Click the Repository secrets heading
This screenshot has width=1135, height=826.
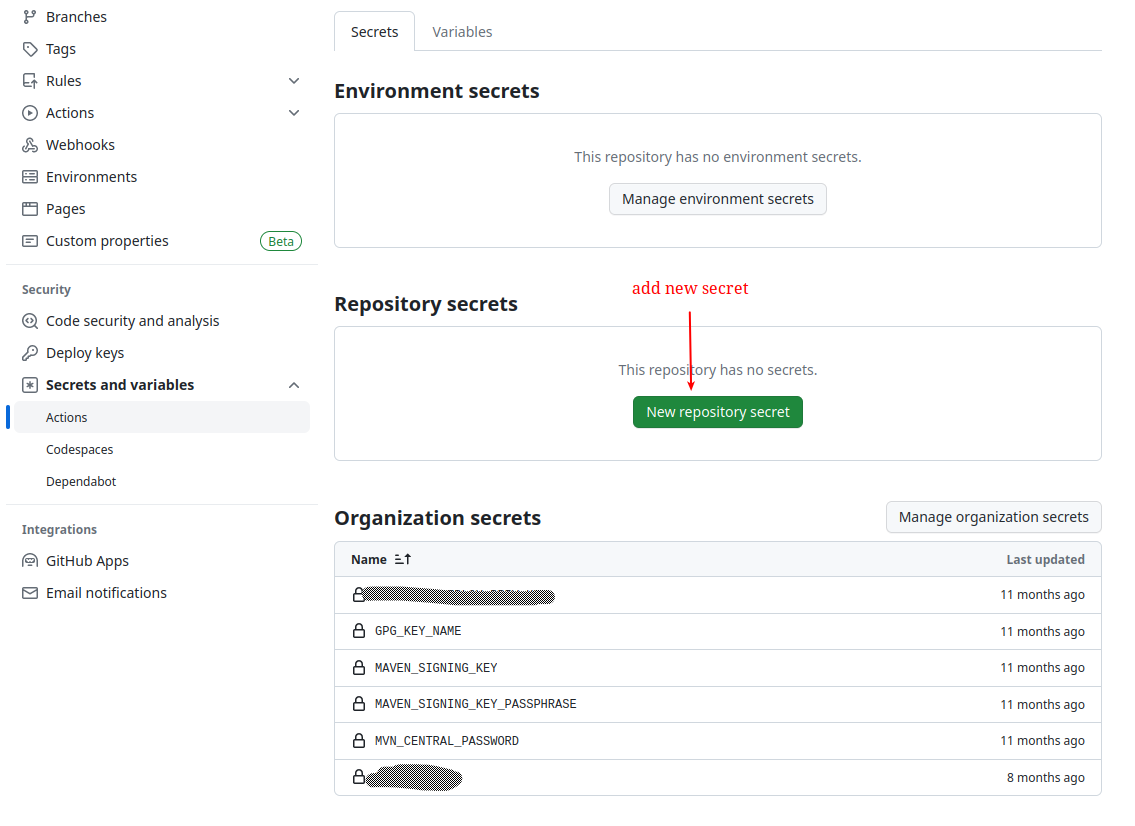click(426, 304)
